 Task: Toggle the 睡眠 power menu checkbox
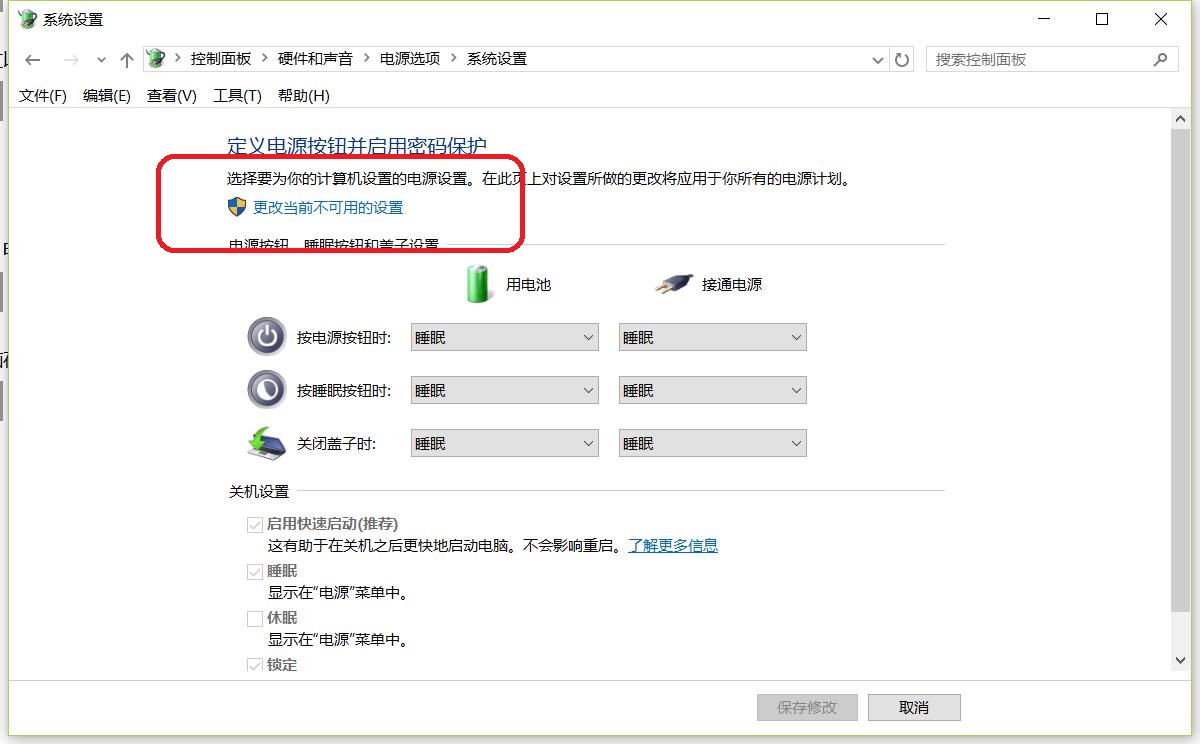coord(255,571)
